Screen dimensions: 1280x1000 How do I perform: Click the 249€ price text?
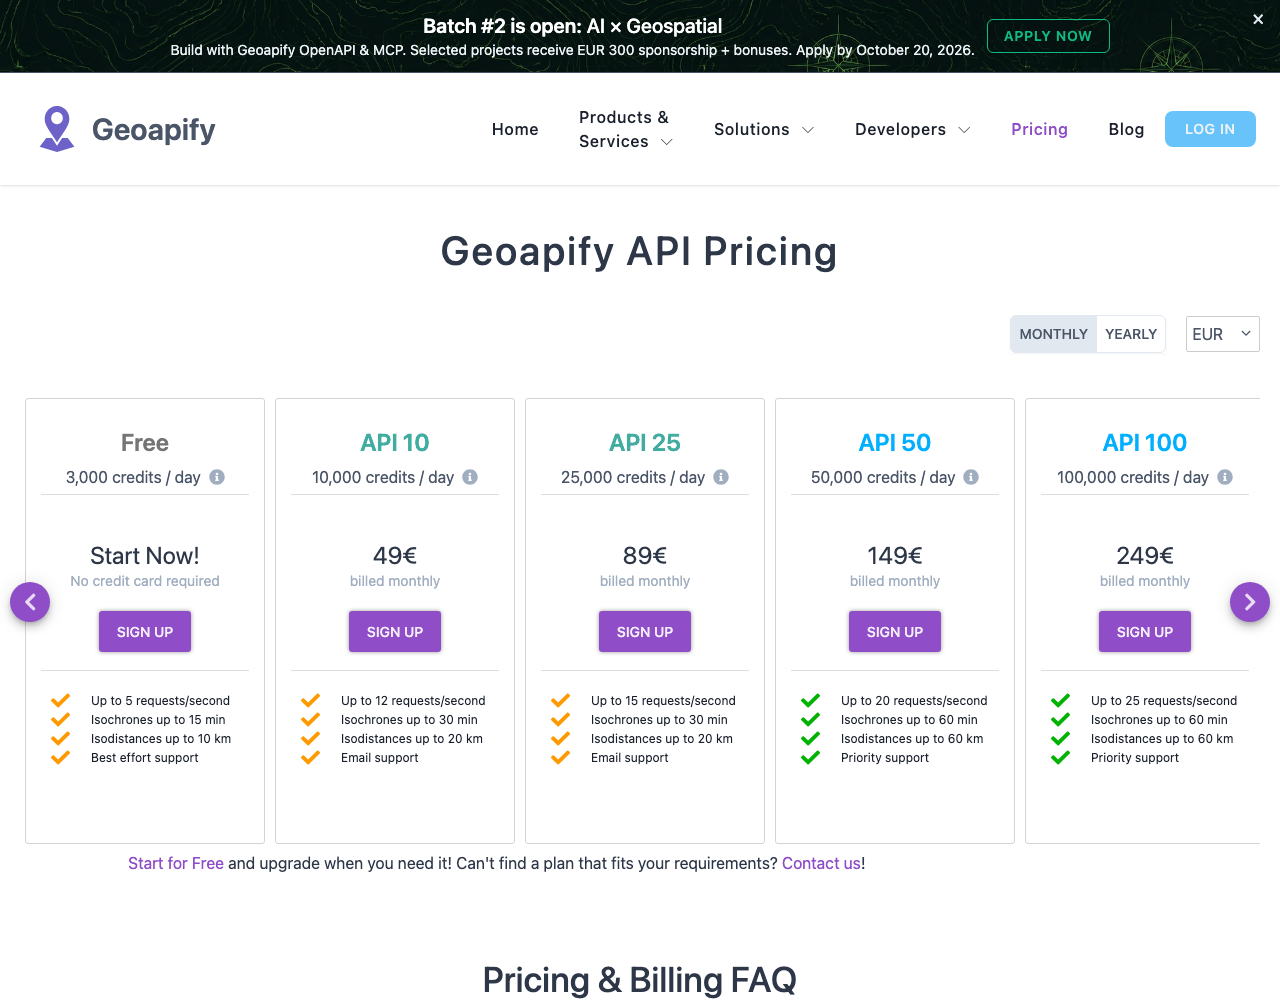pos(1145,555)
